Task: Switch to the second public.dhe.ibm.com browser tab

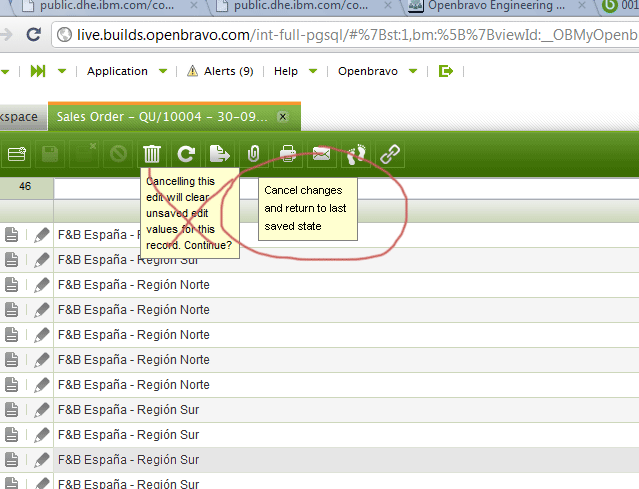Action: coord(301,6)
